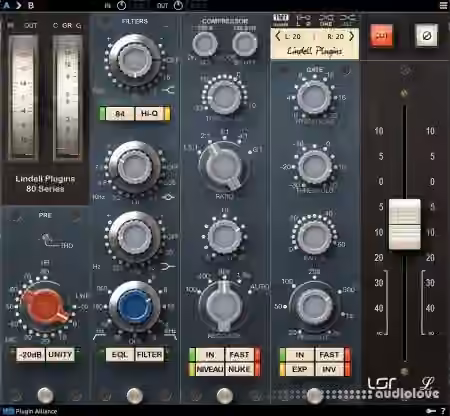This screenshot has width=450, height=416.
Task: Select the ALL channel link icon
Action: (x=348, y=20)
